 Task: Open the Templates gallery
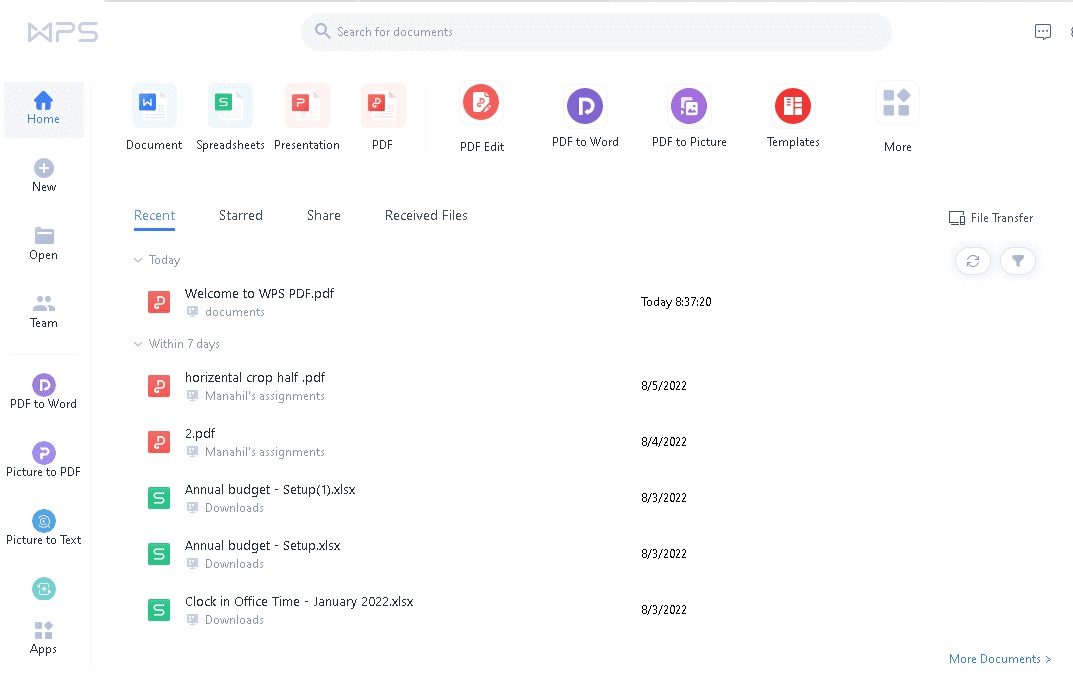click(x=793, y=118)
